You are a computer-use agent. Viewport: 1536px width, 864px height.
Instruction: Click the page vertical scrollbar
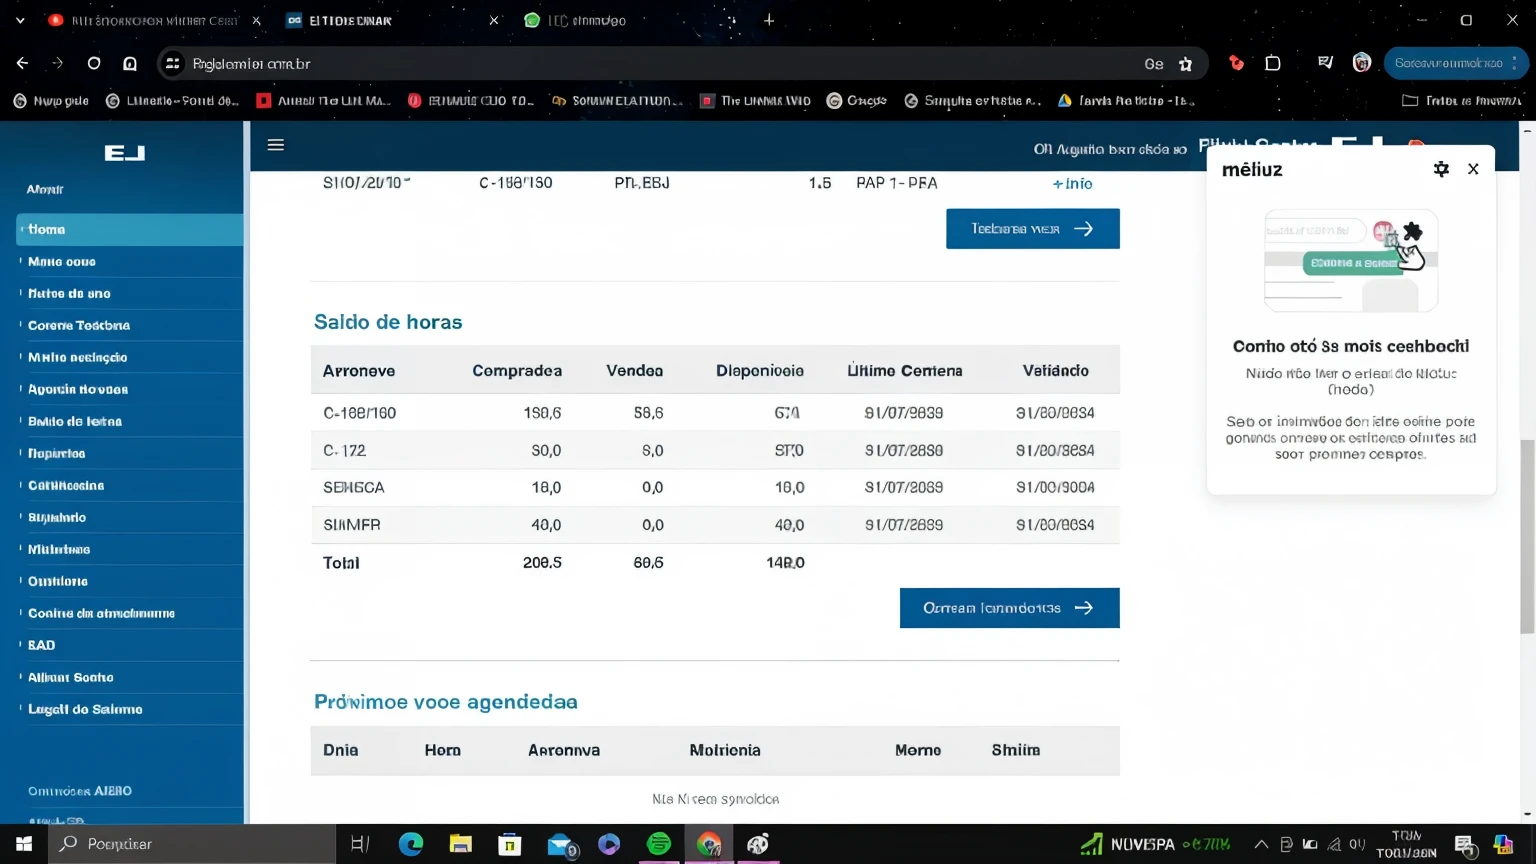click(x=1527, y=536)
